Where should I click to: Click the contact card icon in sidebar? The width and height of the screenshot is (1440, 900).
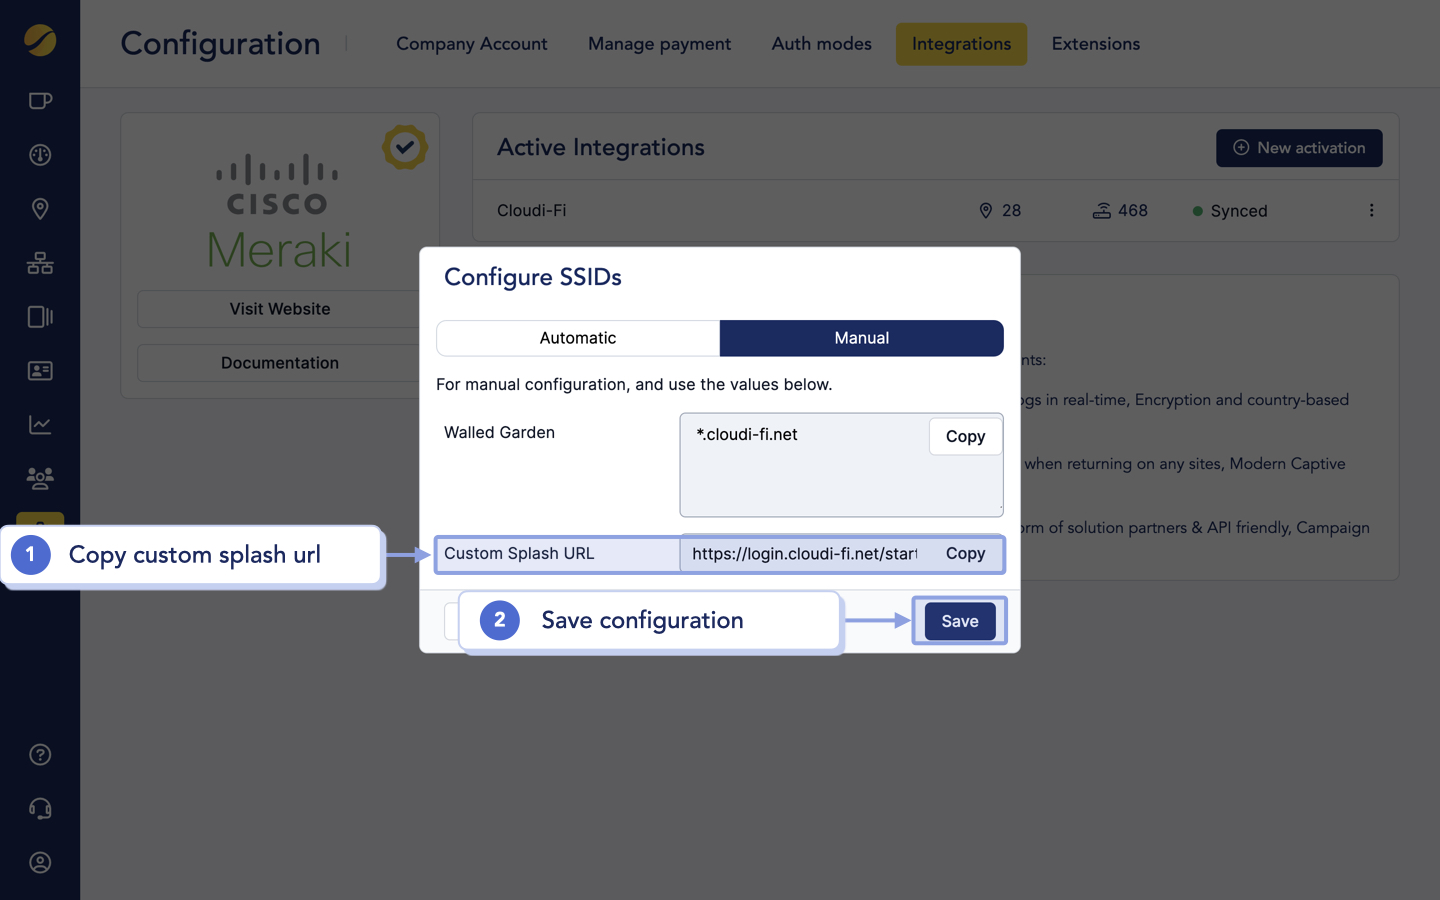(39, 370)
